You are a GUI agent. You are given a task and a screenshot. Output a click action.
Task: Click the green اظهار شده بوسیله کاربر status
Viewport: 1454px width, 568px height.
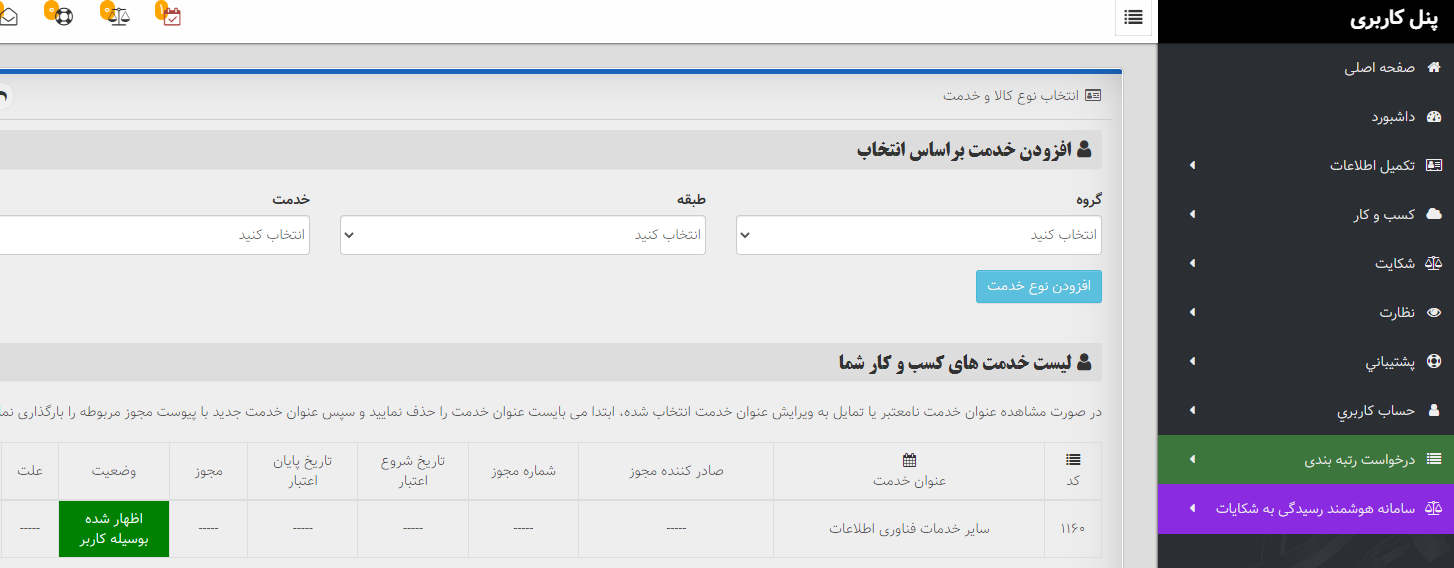(x=114, y=529)
